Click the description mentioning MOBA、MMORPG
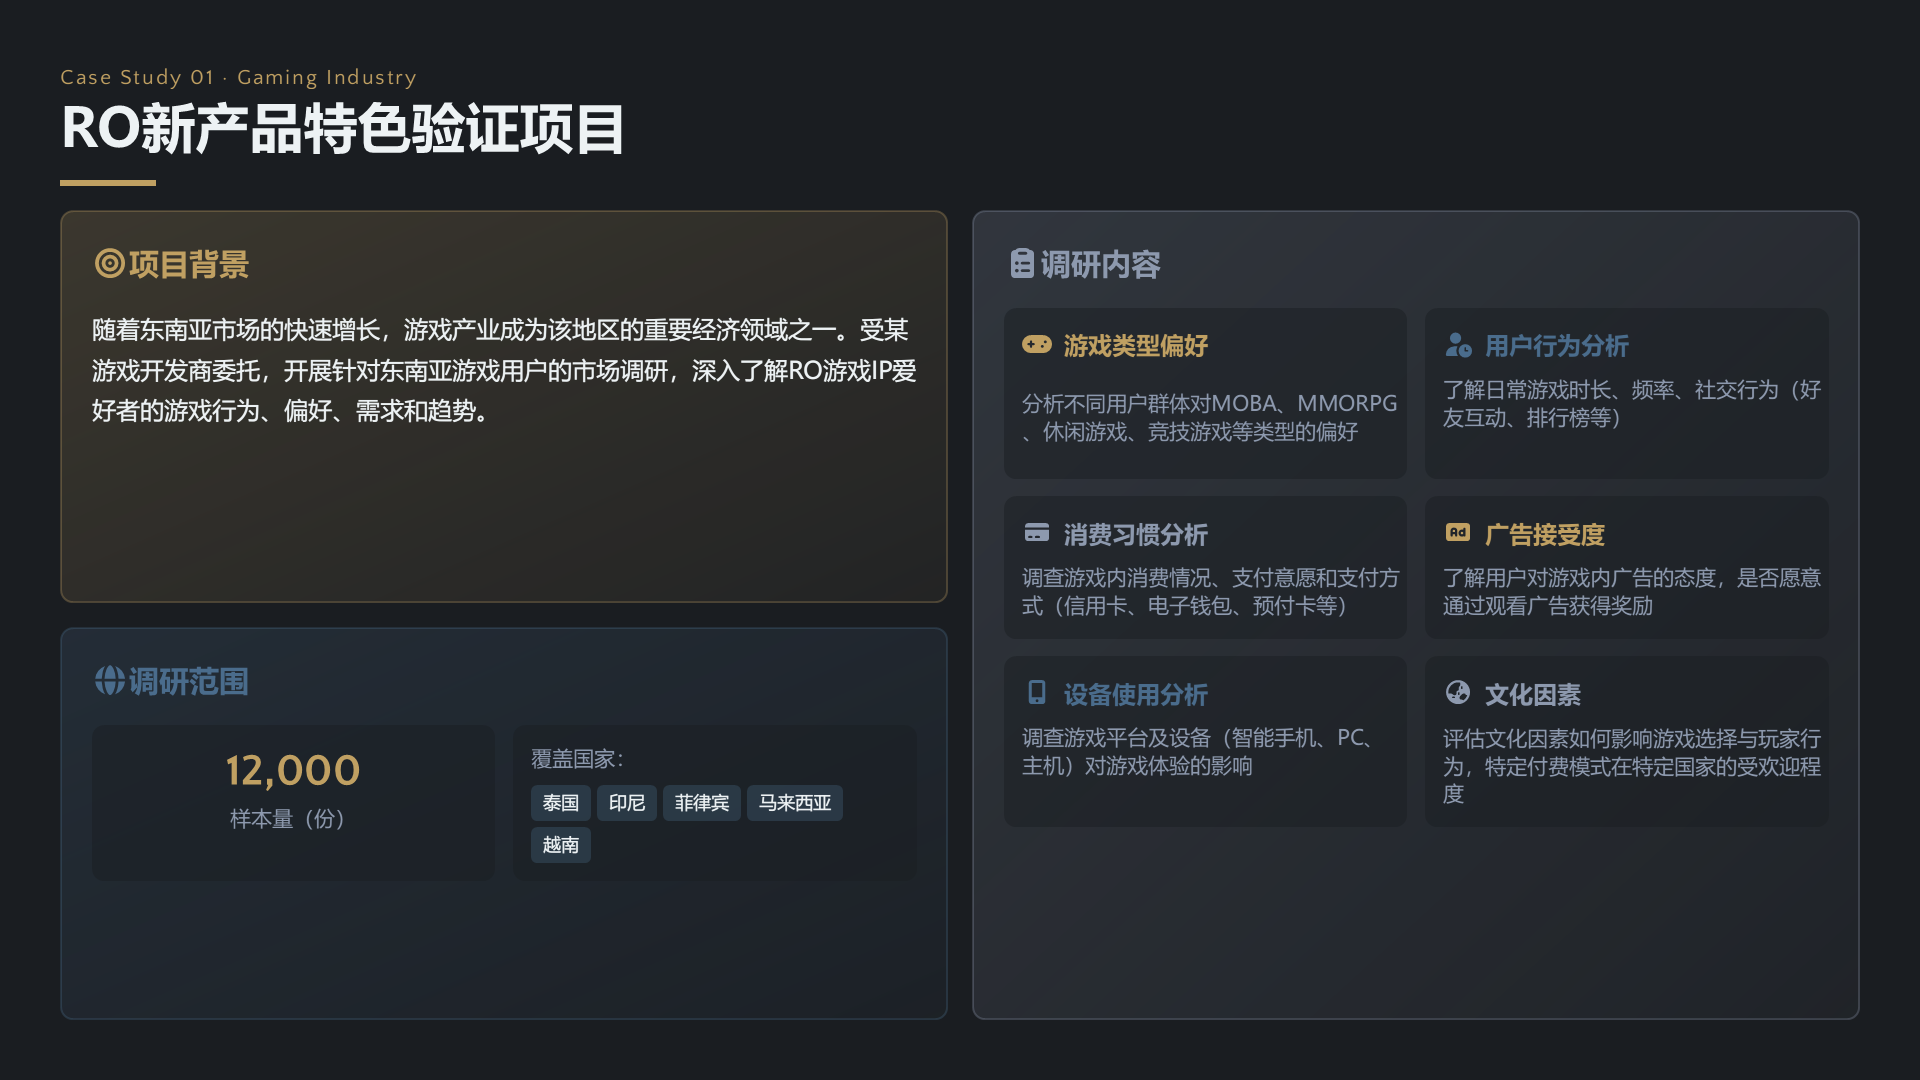Image resolution: width=1920 pixels, height=1080 pixels. pos(1209,417)
